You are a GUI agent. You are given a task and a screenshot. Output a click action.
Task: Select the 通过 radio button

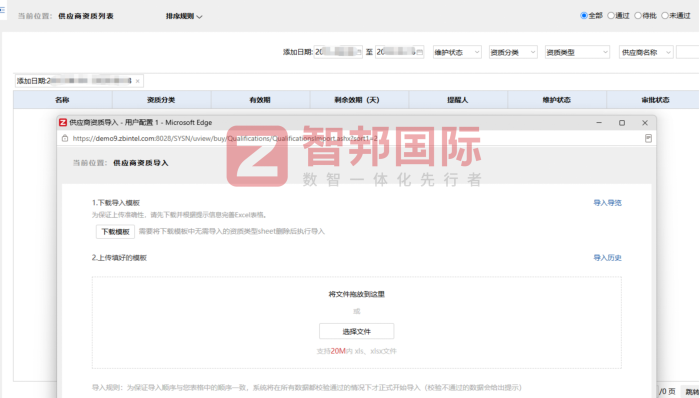click(611, 16)
